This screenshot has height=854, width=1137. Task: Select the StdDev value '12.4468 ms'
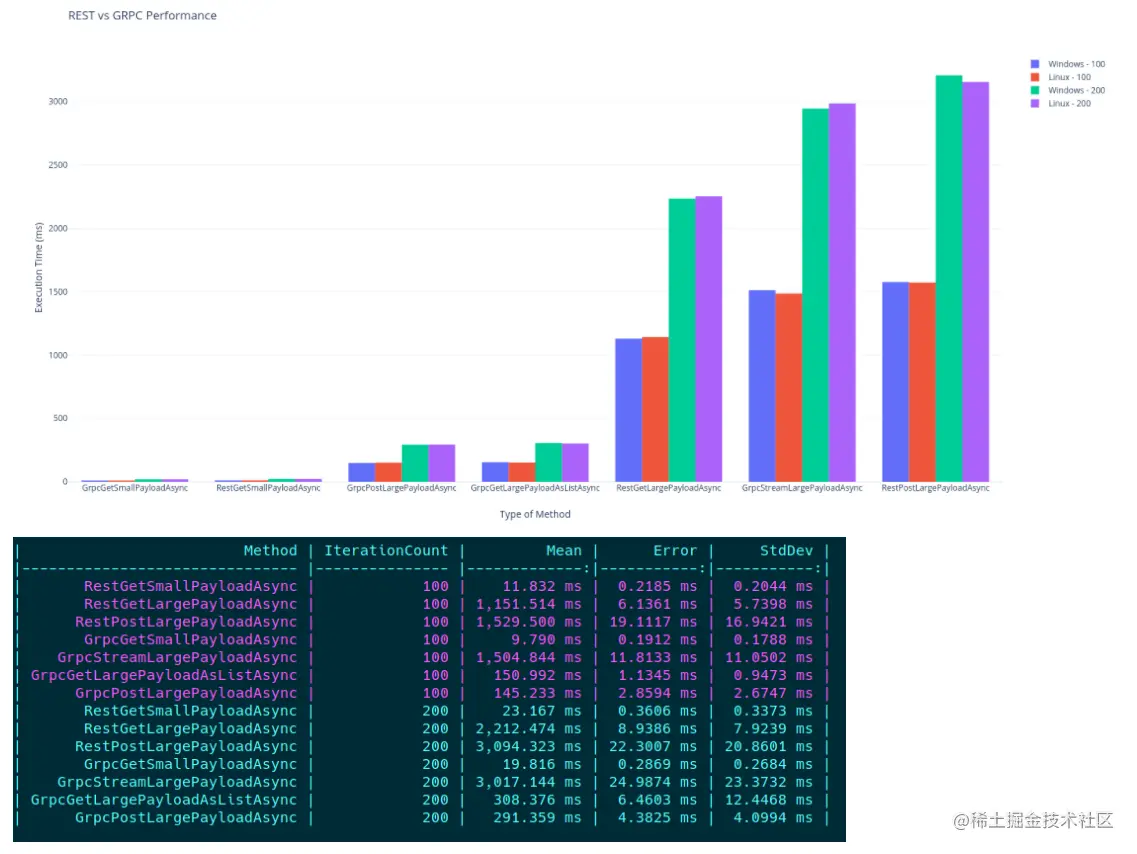tap(769, 800)
